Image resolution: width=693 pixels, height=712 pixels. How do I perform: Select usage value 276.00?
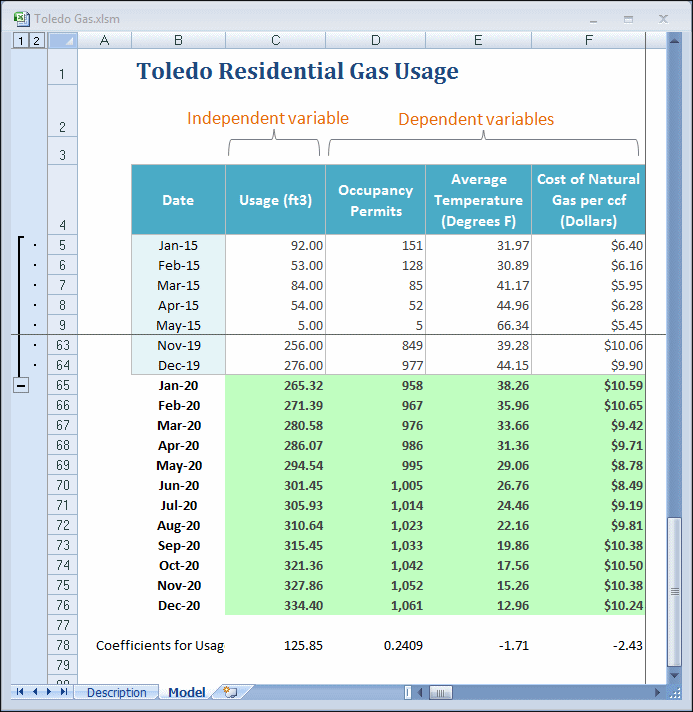click(276, 365)
